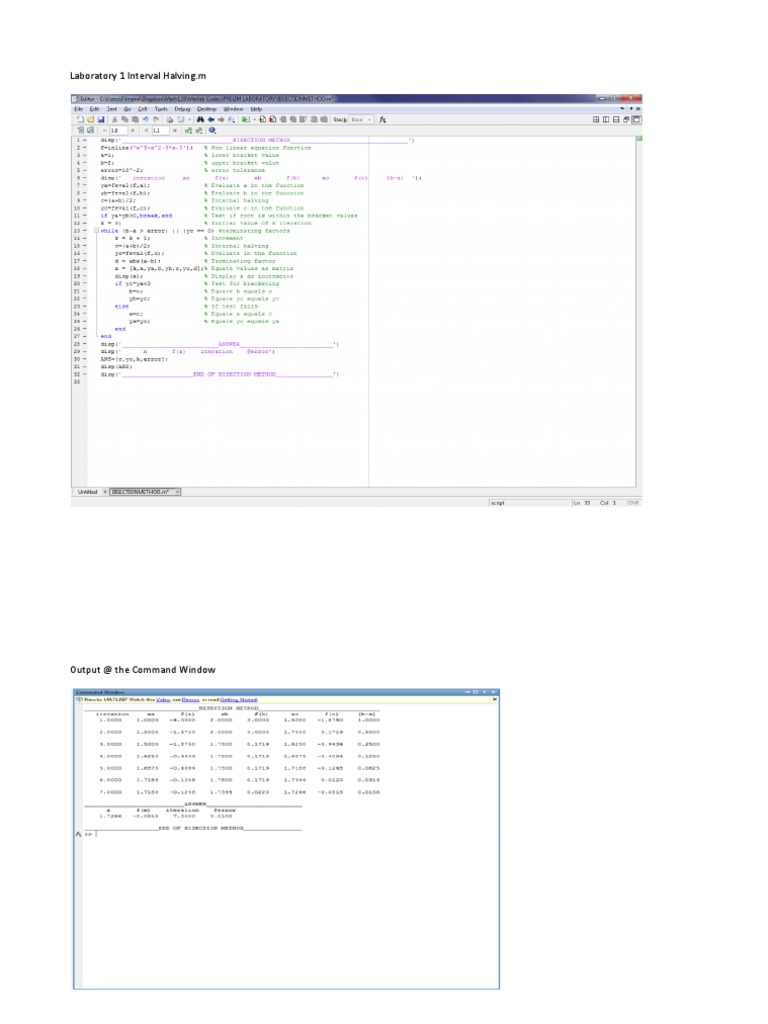Click the Find binoculars icon
The height and width of the screenshot is (1024, 768).
200,120
